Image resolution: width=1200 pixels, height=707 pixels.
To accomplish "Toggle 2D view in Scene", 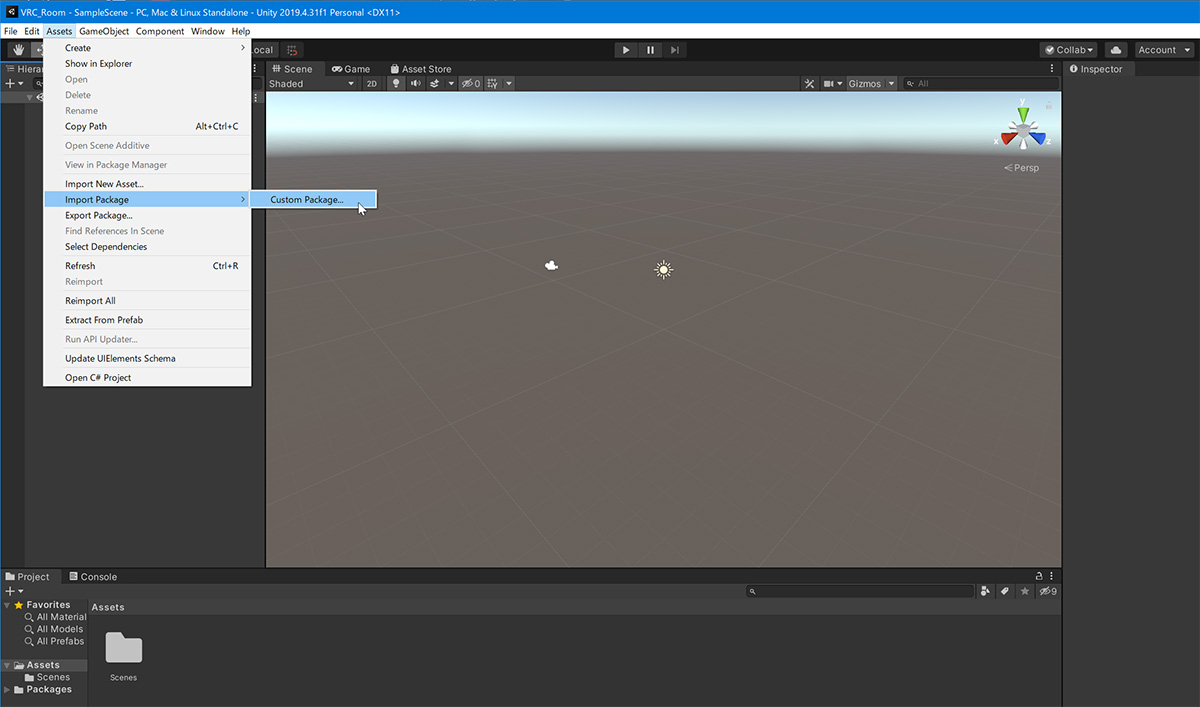I will (372, 84).
